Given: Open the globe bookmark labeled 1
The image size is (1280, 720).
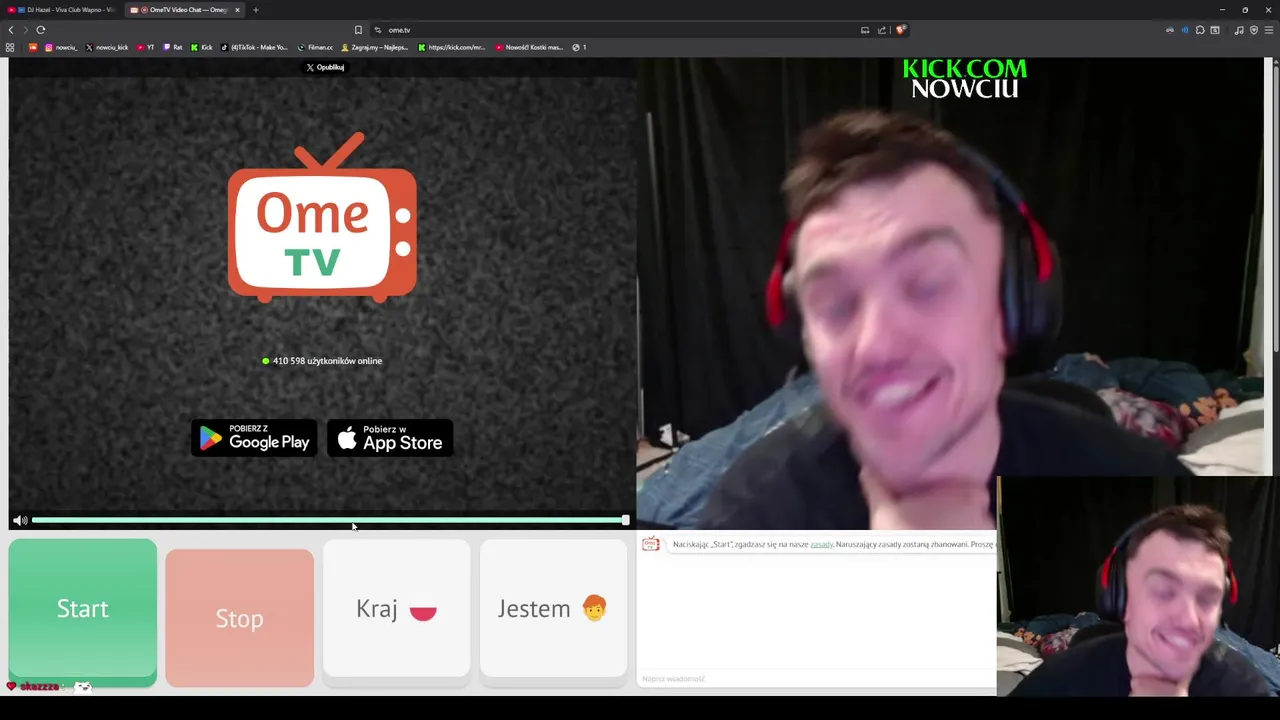Looking at the screenshot, I should click(x=579, y=47).
